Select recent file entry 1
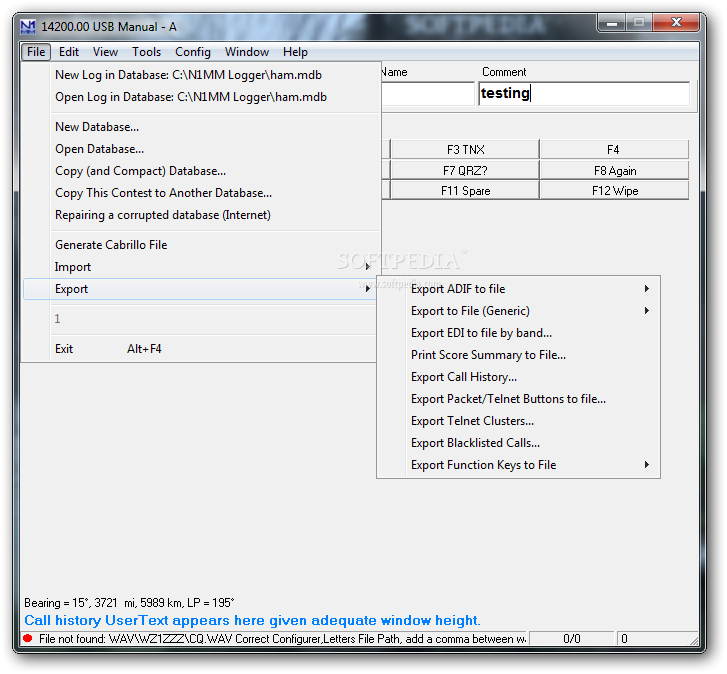727x674 pixels. (199, 319)
